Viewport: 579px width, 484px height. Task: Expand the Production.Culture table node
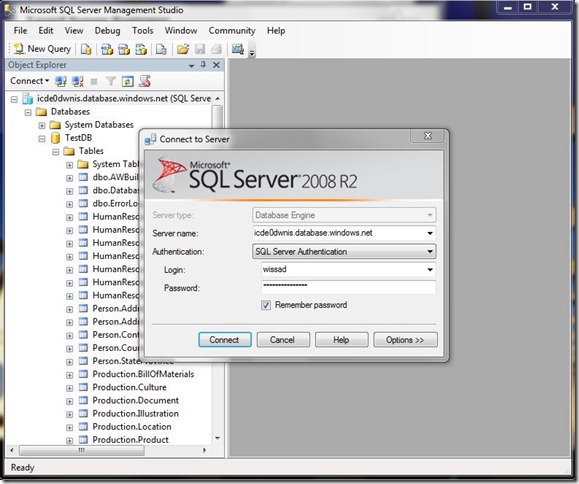pyautogui.click(x=69, y=388)
